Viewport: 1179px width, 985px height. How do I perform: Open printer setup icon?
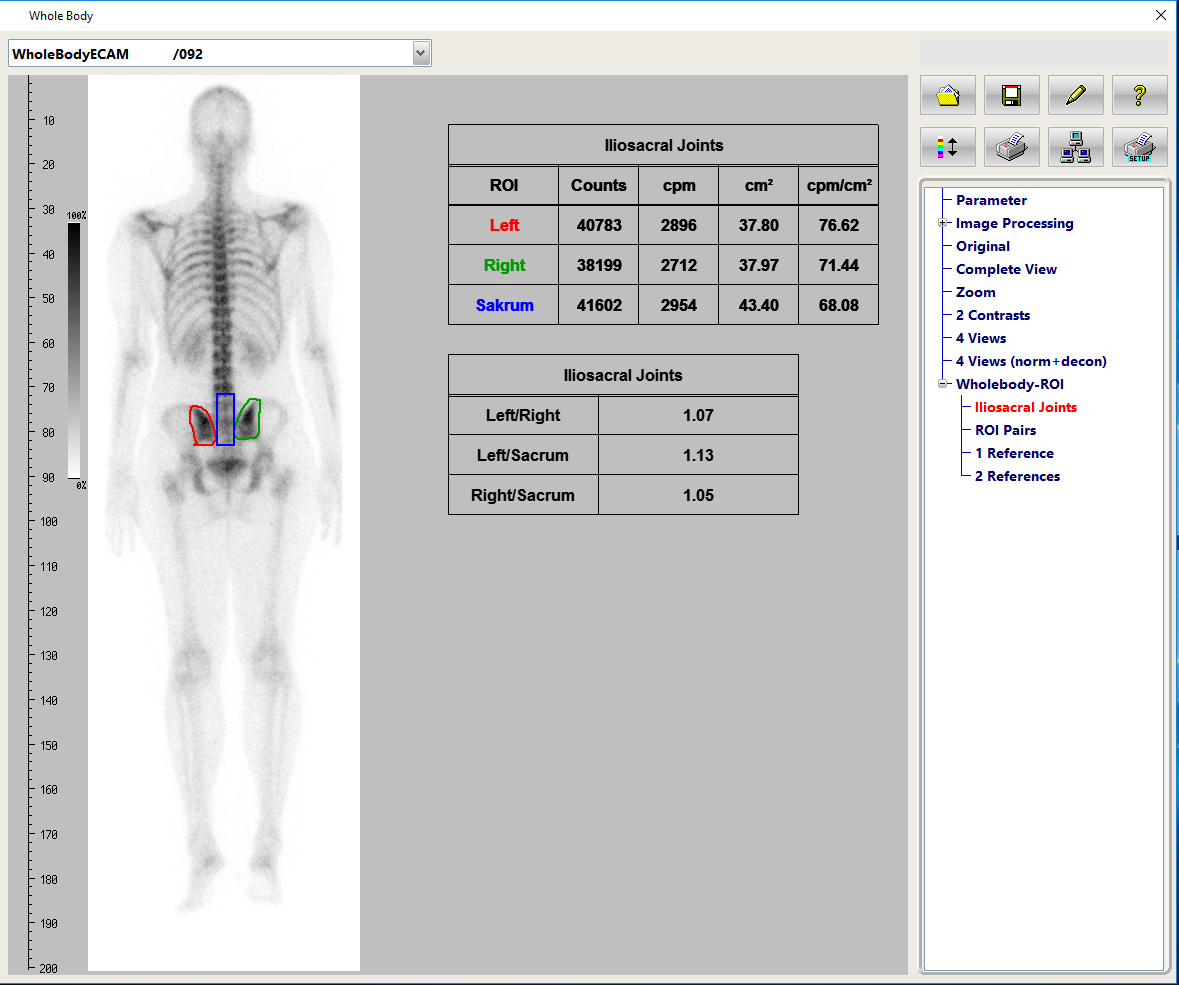click(1139, 147)
